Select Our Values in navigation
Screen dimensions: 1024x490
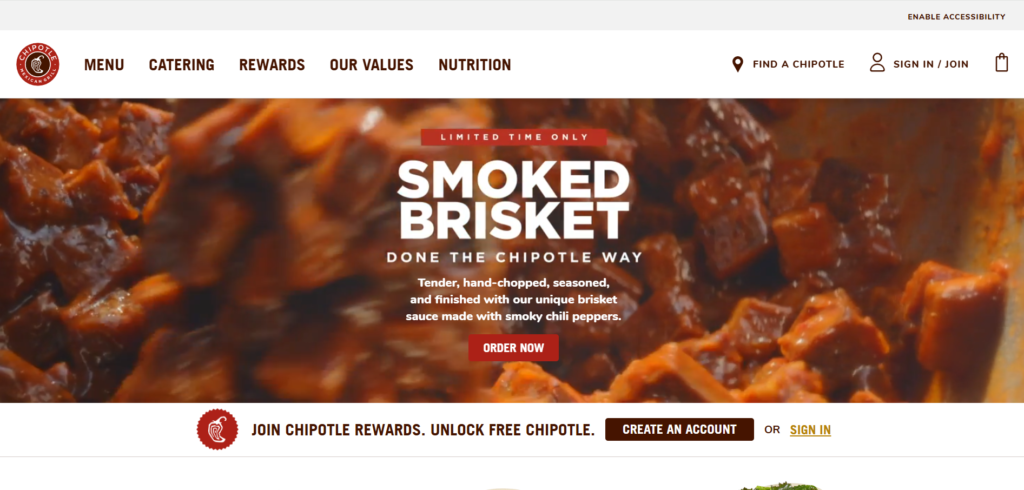tap(372, 65)
